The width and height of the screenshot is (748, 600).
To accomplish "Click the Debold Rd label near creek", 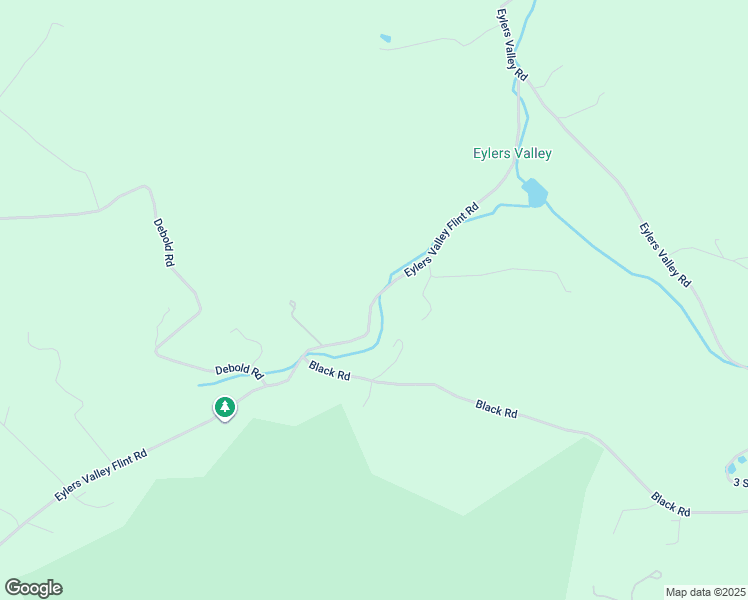I will coord(239,372).
